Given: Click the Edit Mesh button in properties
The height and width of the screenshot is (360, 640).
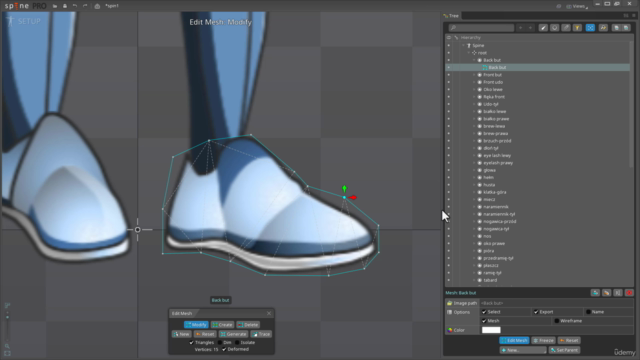Looking at the screenshot, I should (514, 340).
